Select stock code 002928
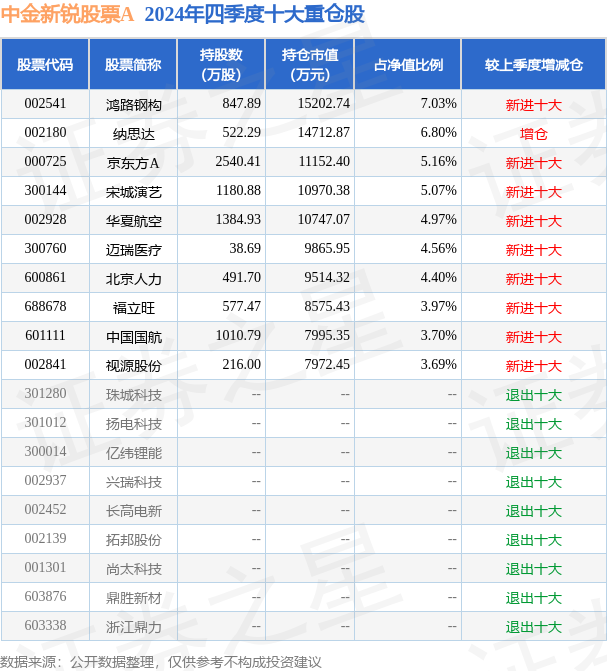The image size is (607, 671). click(x=45, y=220)
